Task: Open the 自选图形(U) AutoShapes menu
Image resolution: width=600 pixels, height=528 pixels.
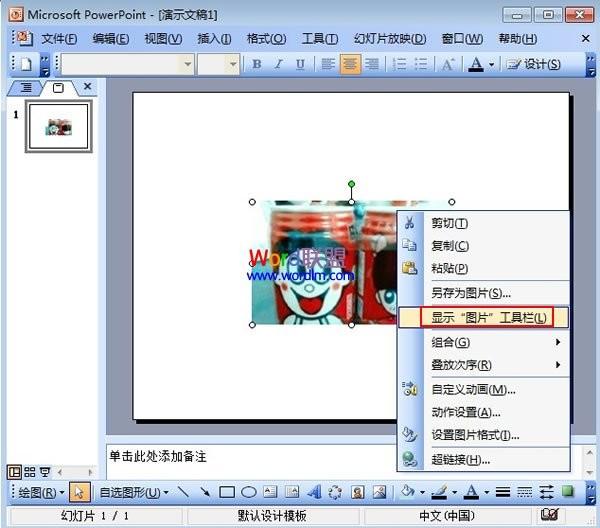Action: pos(134,492)
